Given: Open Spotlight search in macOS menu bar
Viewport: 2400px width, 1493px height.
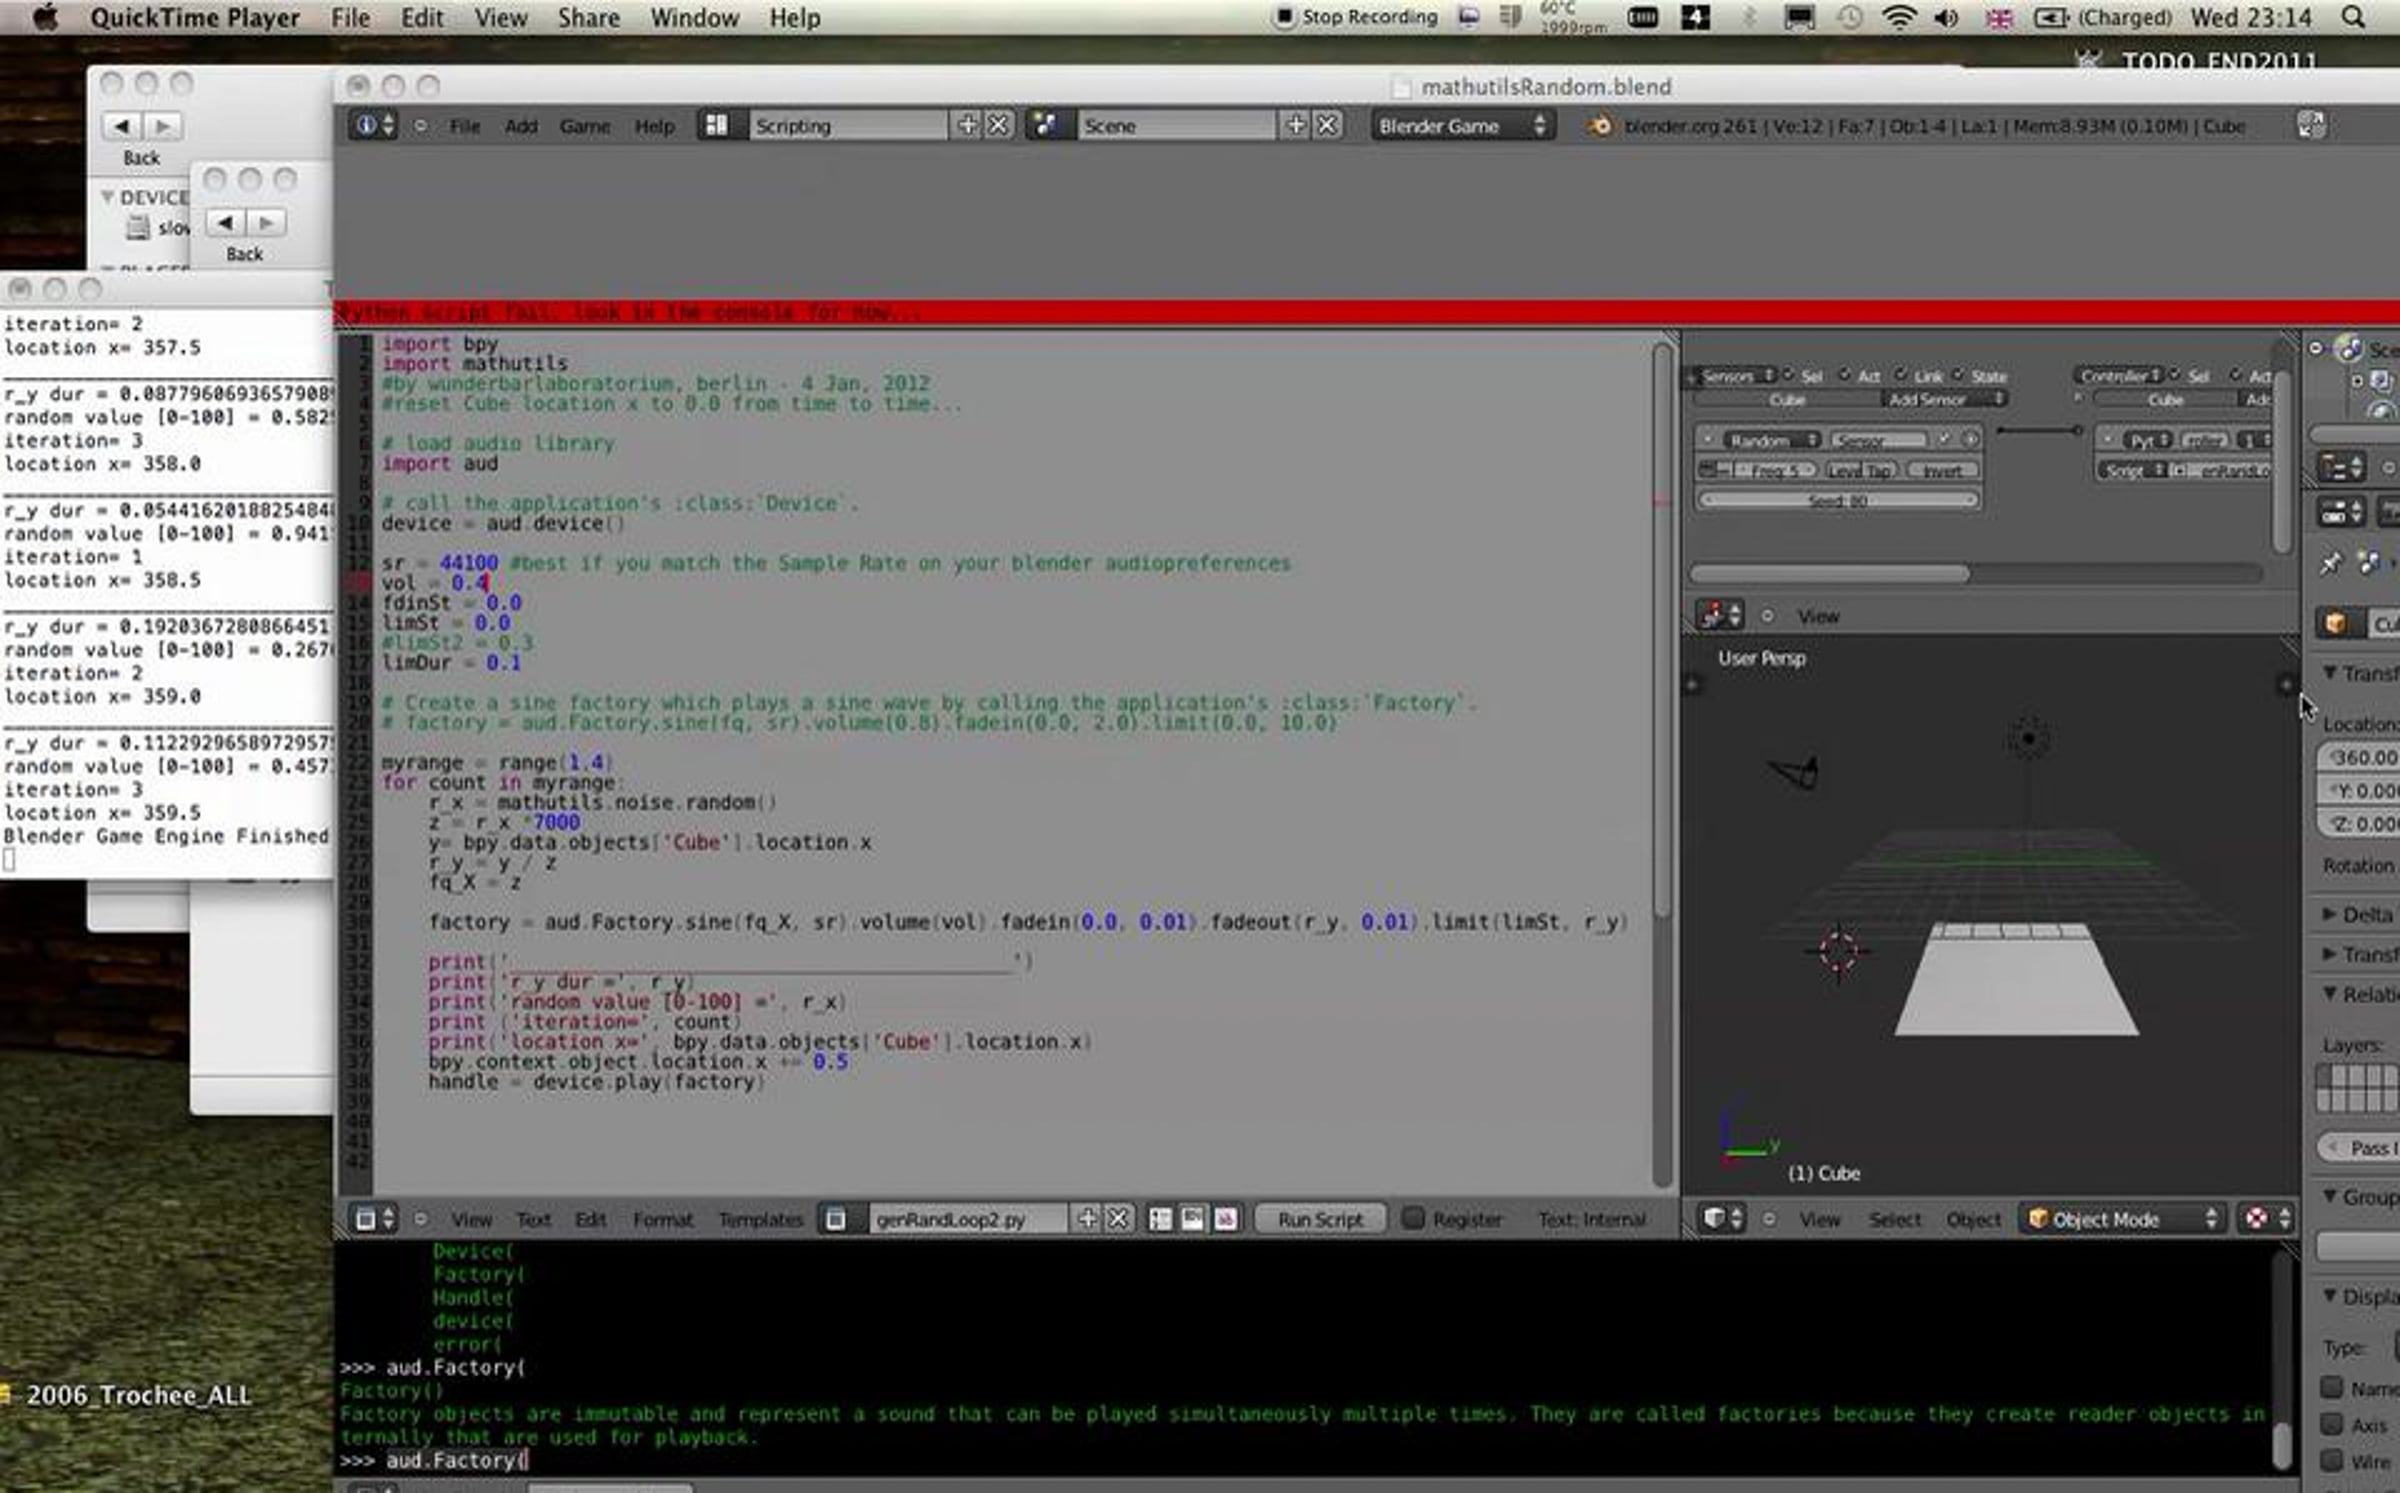Looking at the screenshot, I should click(x=2355, y=17).
